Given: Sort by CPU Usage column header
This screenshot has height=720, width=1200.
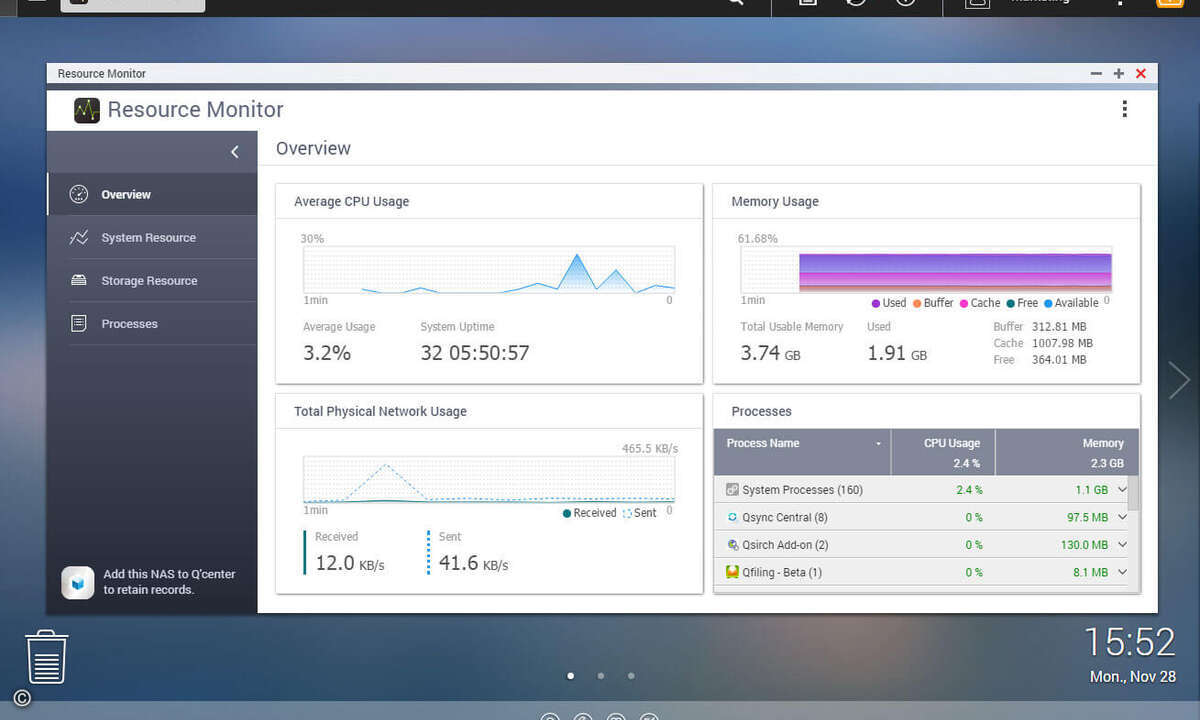Looking at the screenshot, I should (943, 453).
